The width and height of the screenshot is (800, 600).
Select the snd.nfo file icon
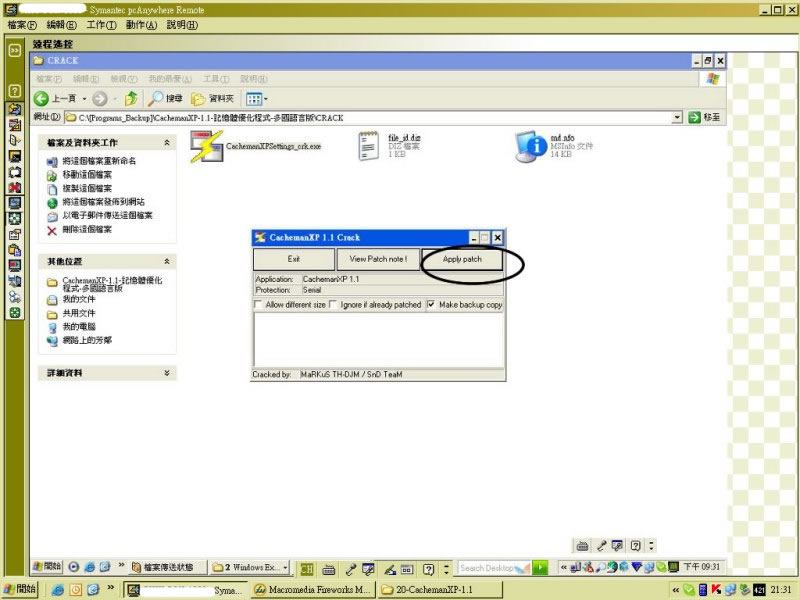(x=531, y=146)
